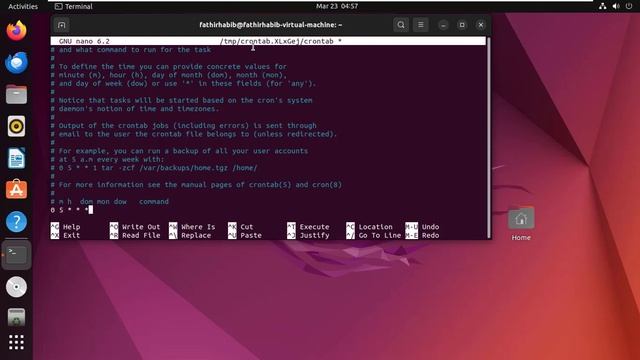Screen dimensions: 640x360
Task: Click the GNU nano 6.2 title text
Action: click(x=84, y=41)
